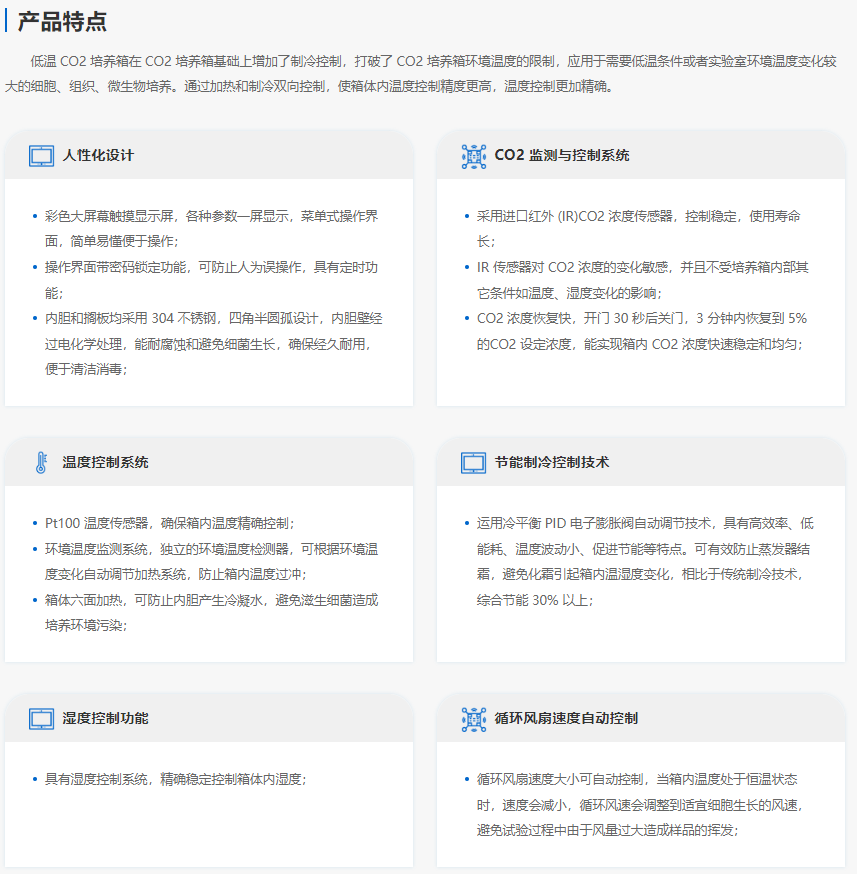Click the monitor icon beside 湿度控制功能

[x=41, y=719]
